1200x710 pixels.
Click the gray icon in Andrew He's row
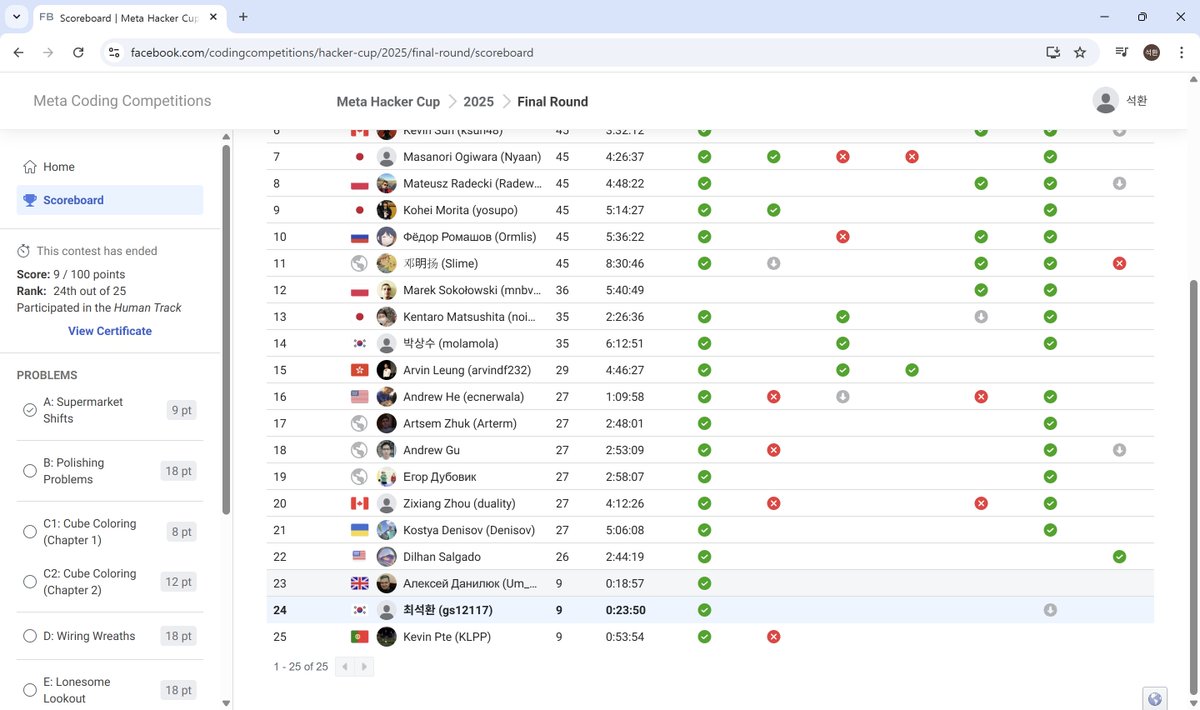point(842,396)
